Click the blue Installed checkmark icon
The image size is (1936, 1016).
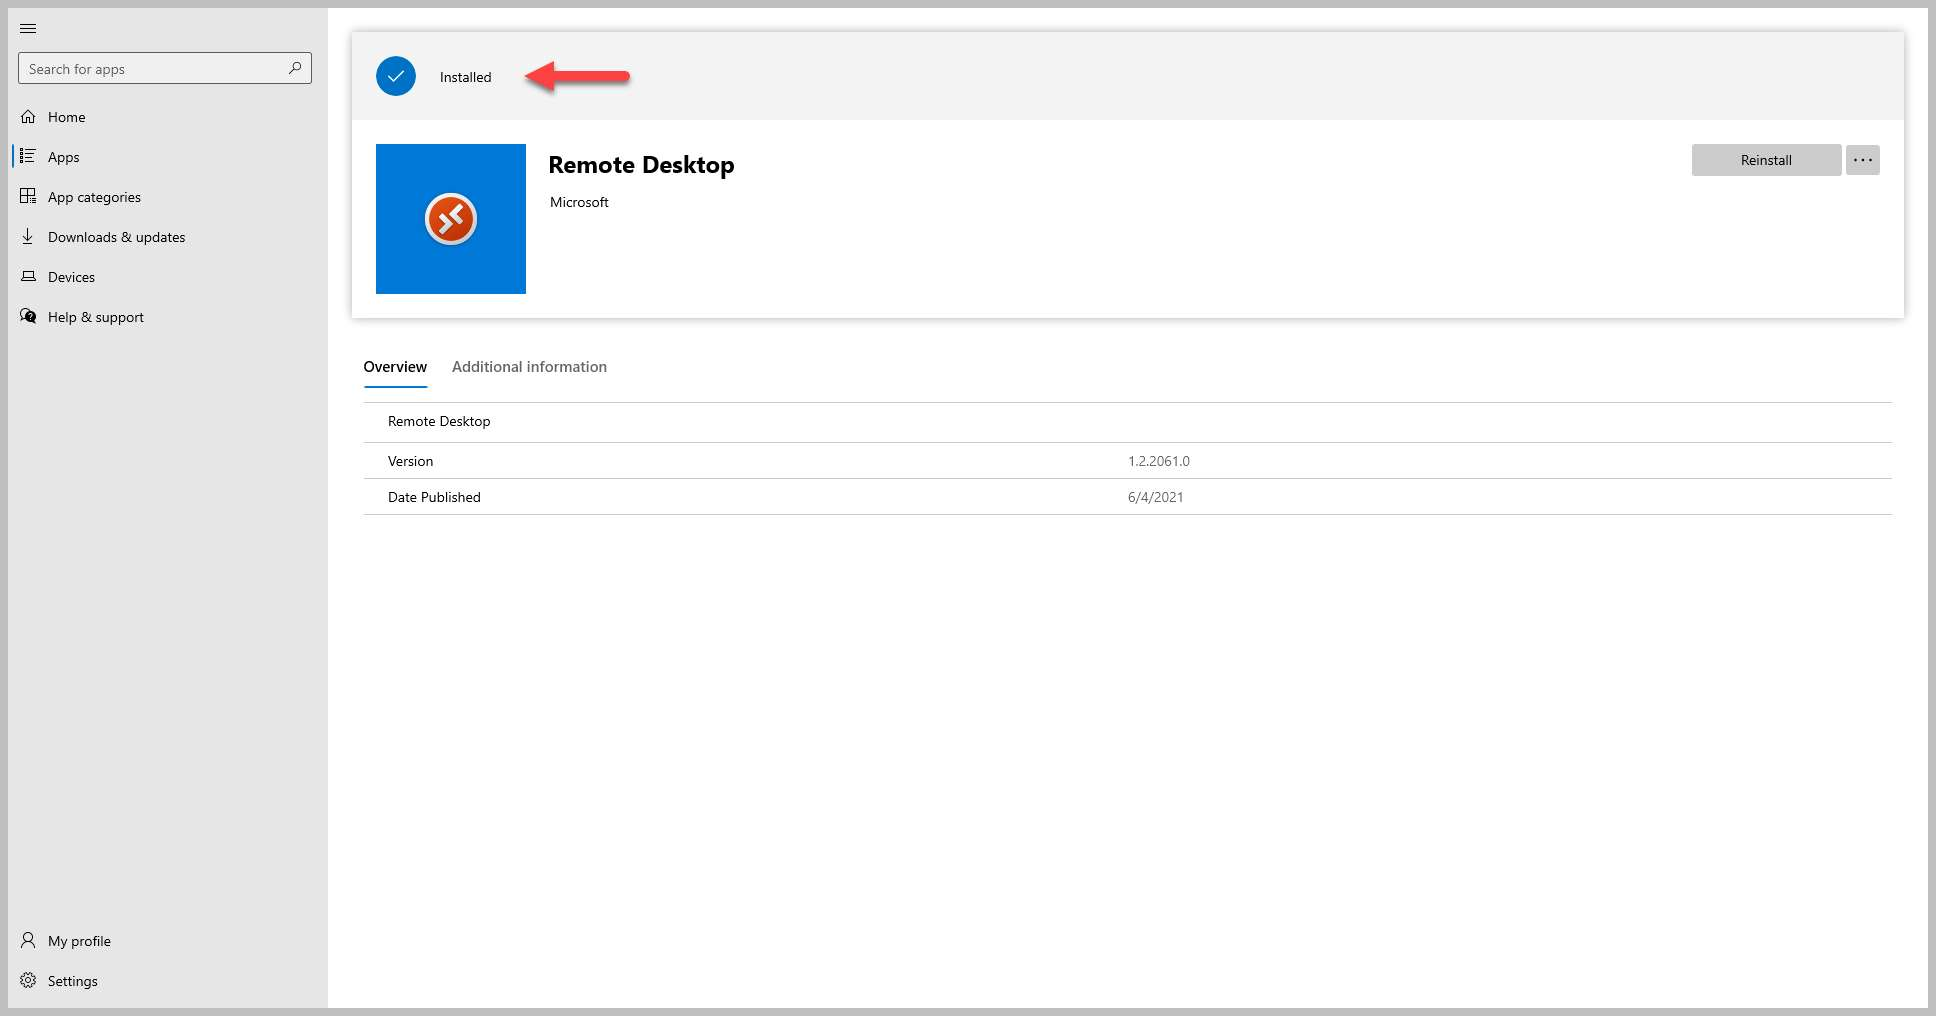click(x=396, y=76)
